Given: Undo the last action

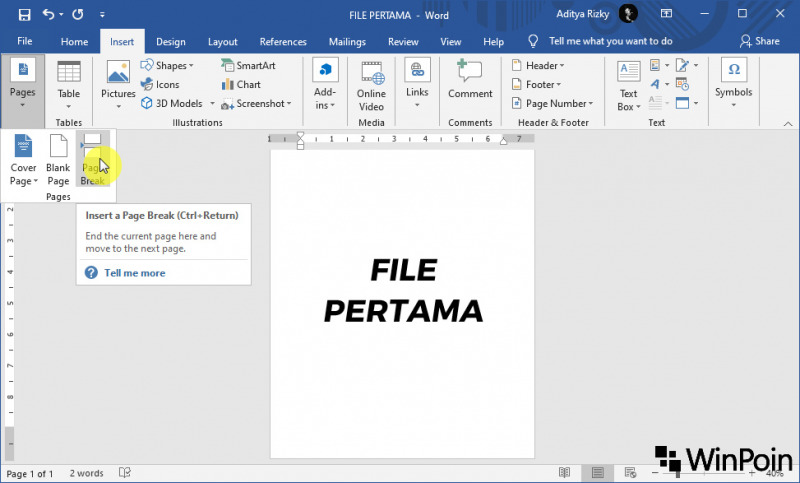Looking at the screenshot, I should coord(48,14).
